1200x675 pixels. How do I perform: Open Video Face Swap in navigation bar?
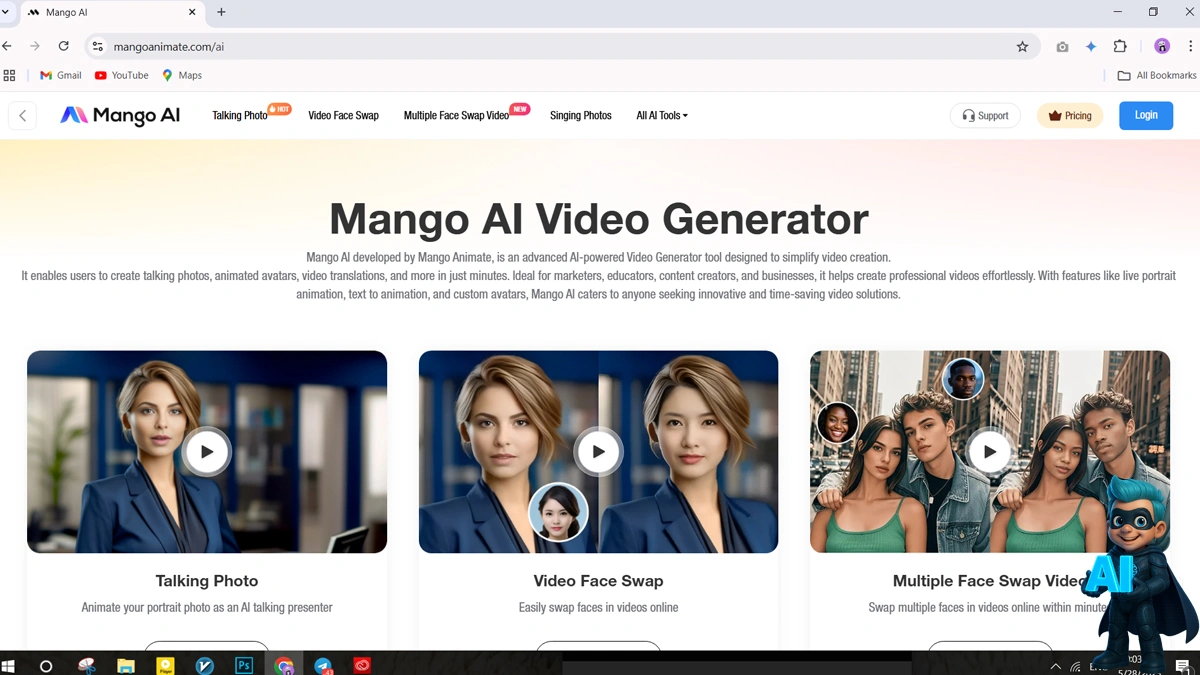(343, 115)
